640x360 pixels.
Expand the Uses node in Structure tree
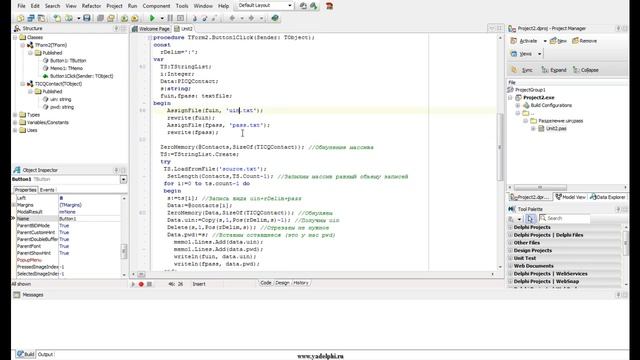click(x=15, y=130)
